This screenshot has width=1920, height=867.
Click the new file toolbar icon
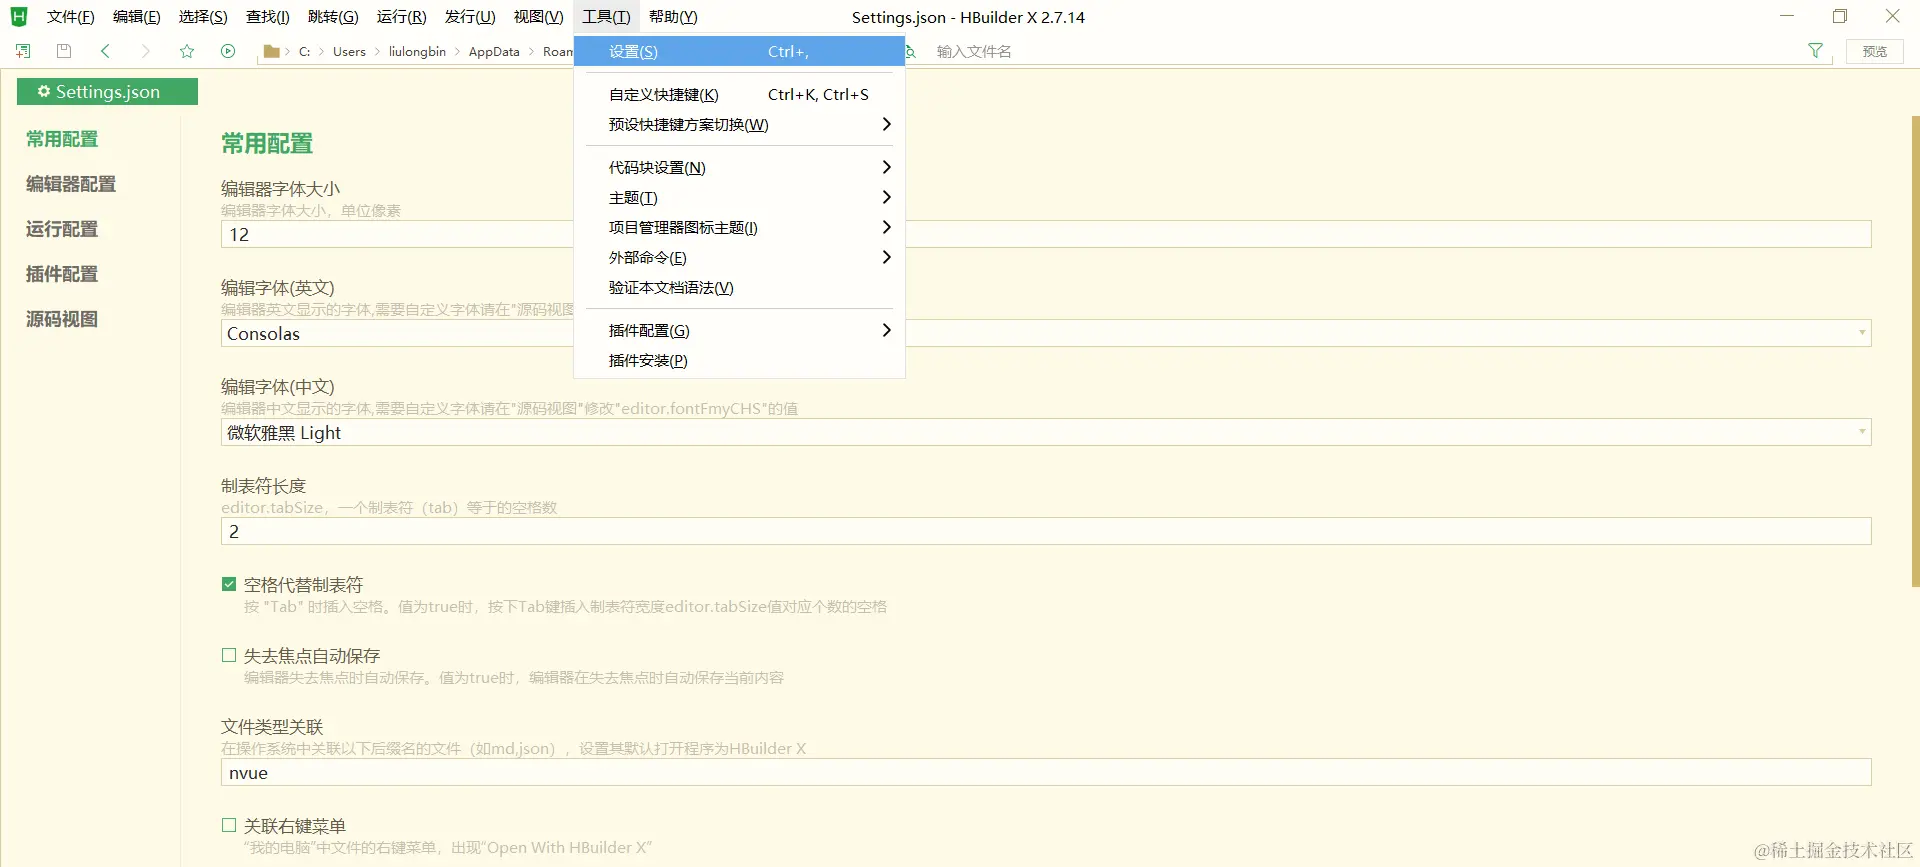click(x=23, y=51)
